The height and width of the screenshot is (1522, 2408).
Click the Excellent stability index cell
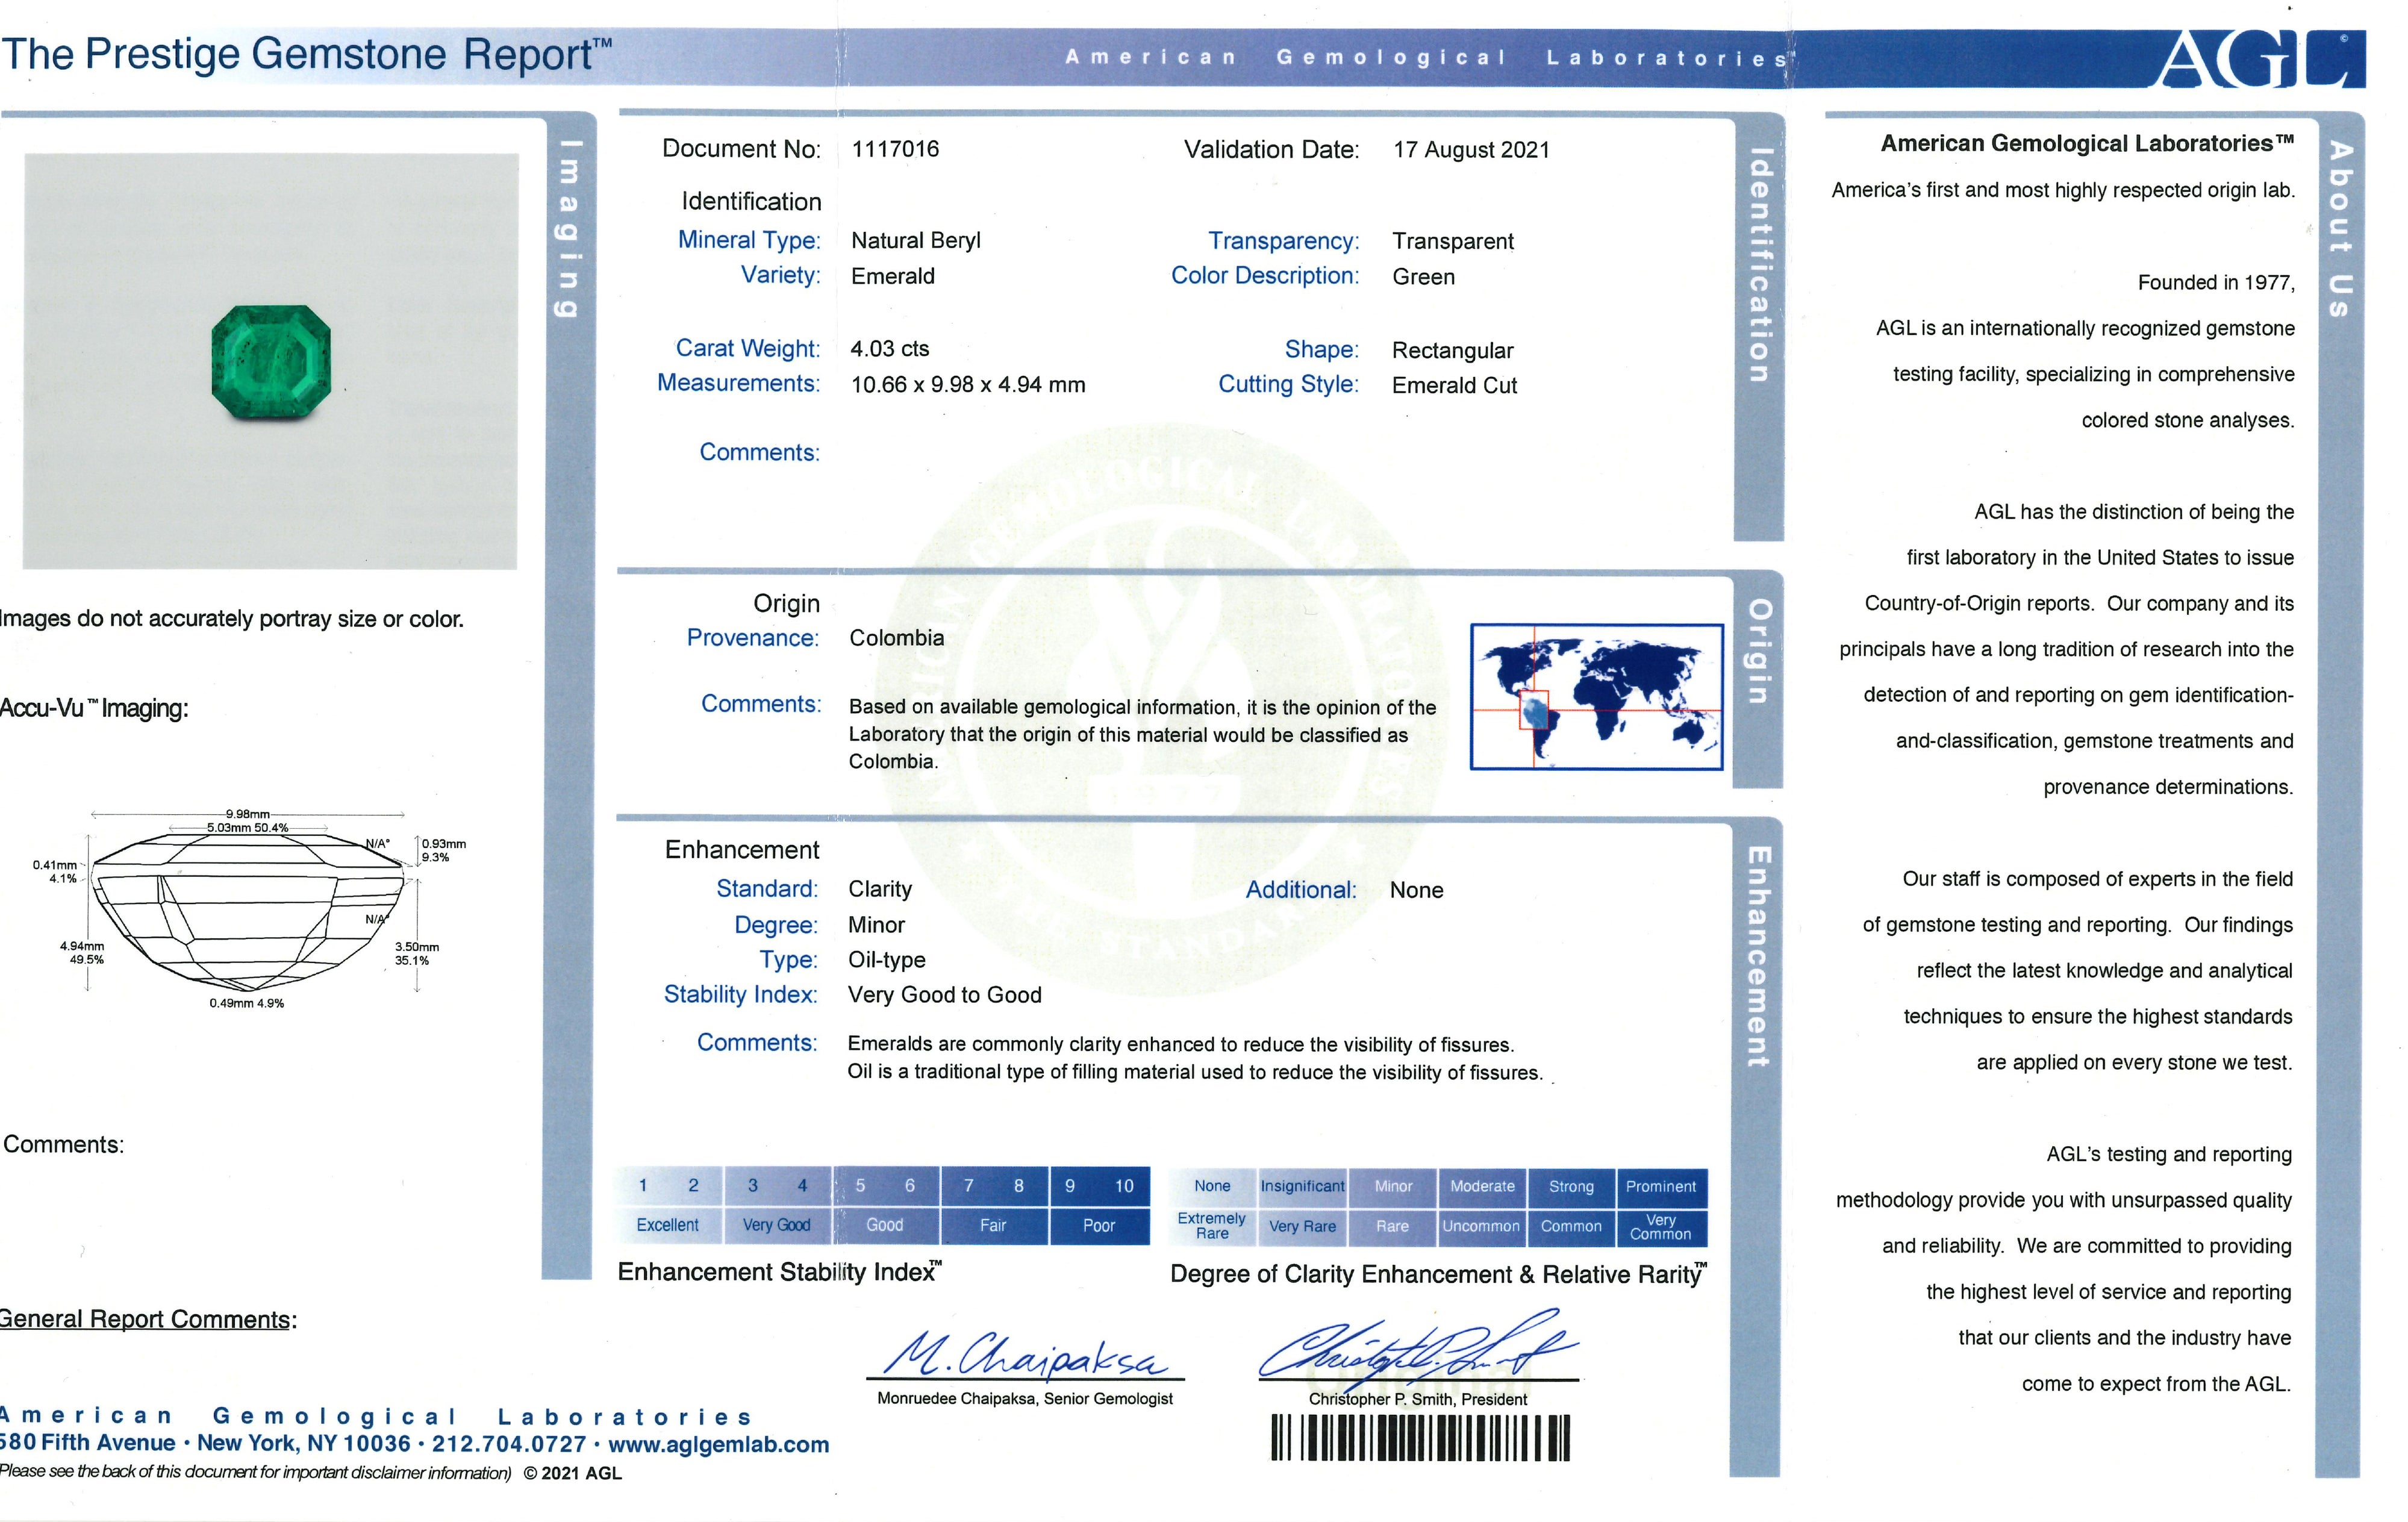(668, 1225)
